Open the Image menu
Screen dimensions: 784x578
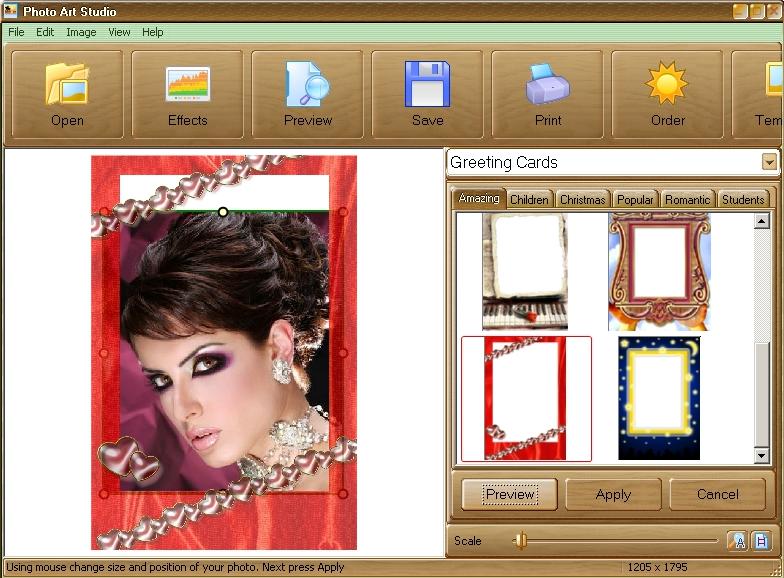pyautogui.click(x=81, y=32)
